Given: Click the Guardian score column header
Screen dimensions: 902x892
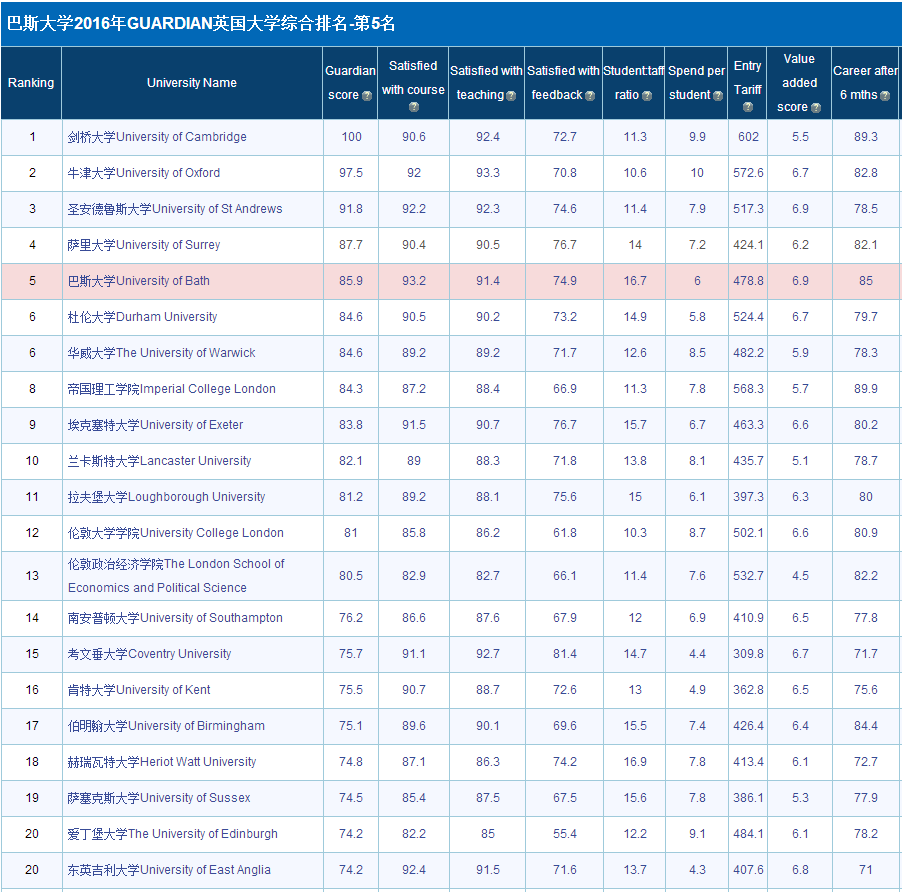Looking at the screenshot, I should (x=350, y=83).
